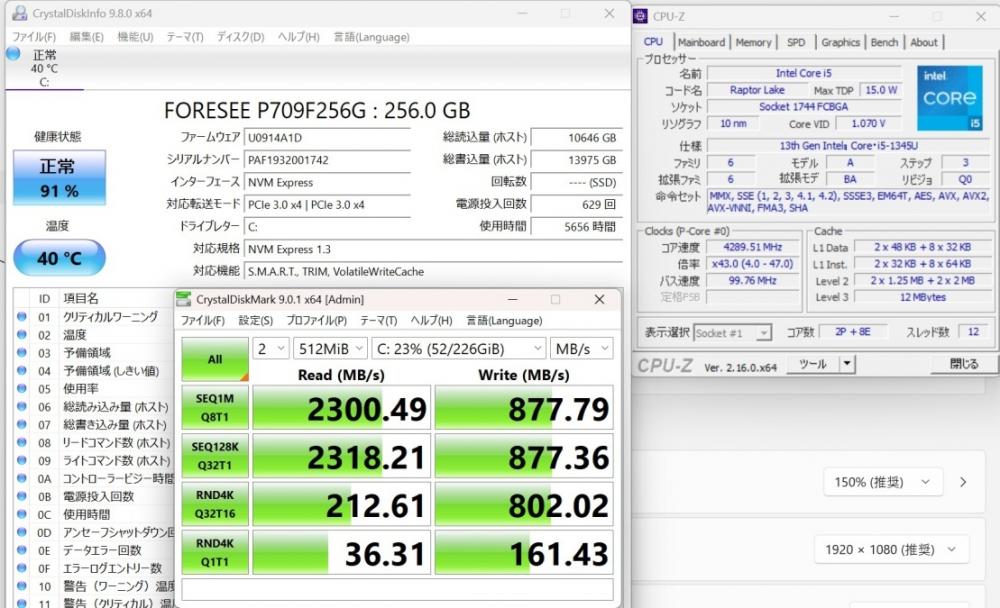The image size is (1000, 608).
Task: Run the SEQ128K Q32T1 test
Action: pos(215,456)
